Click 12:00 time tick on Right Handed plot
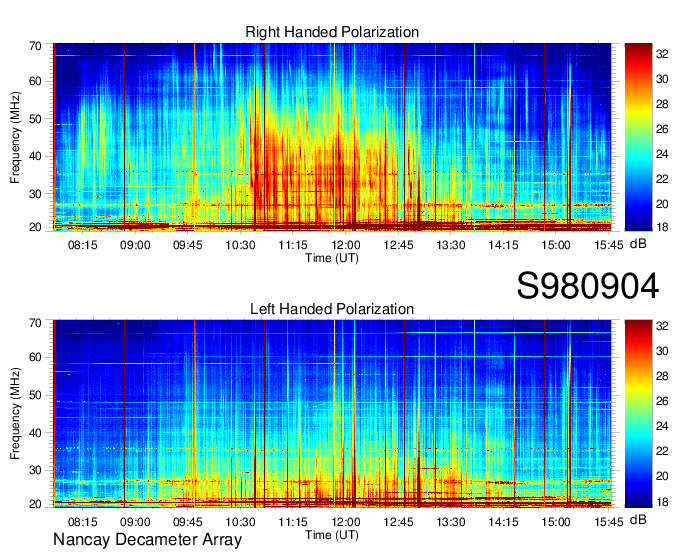680x552 pixels. point(346,245)
